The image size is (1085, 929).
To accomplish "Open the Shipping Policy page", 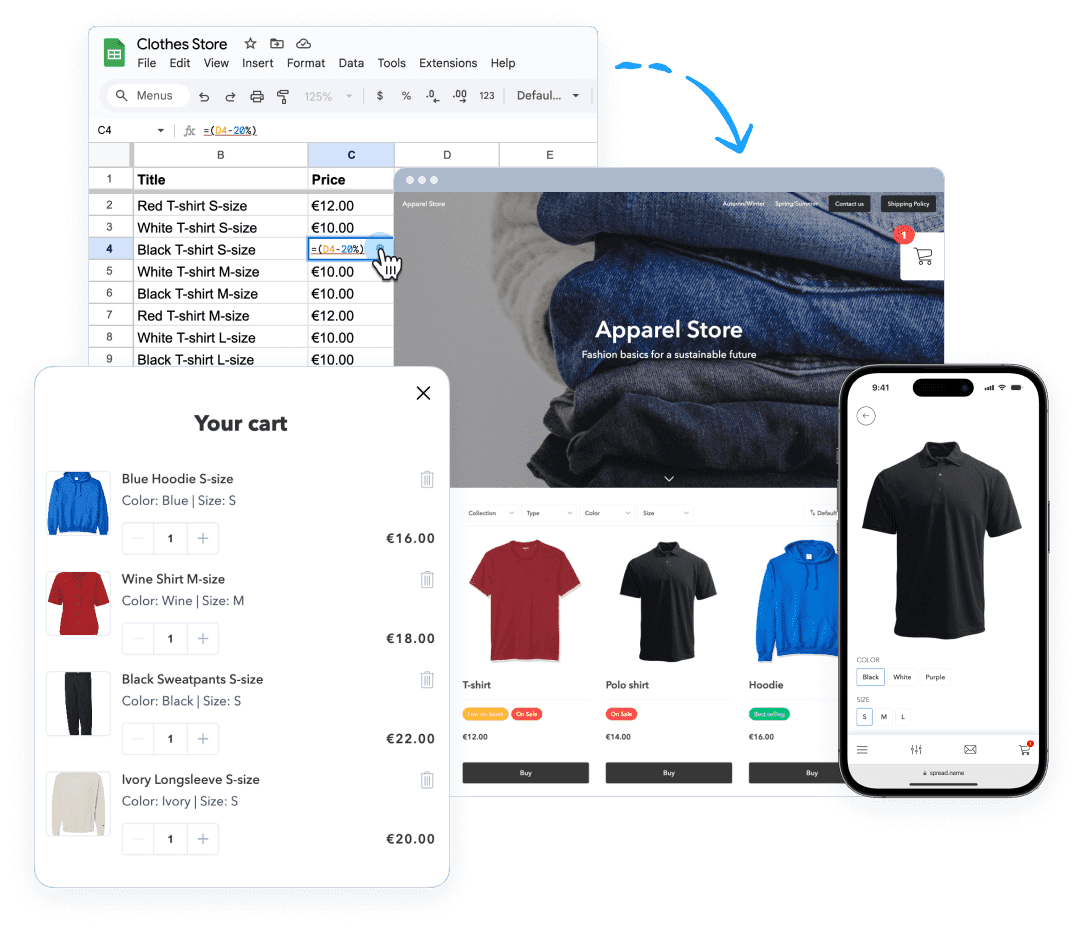I will (x=908, y=203).
